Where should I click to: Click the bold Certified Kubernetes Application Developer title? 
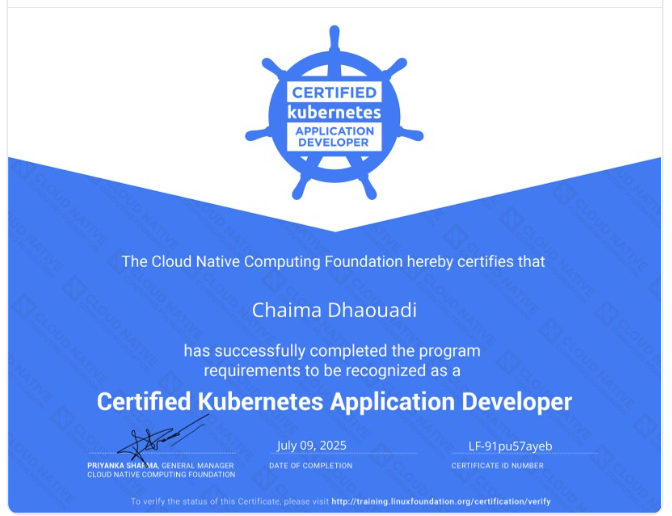click(x=334, y=402)
